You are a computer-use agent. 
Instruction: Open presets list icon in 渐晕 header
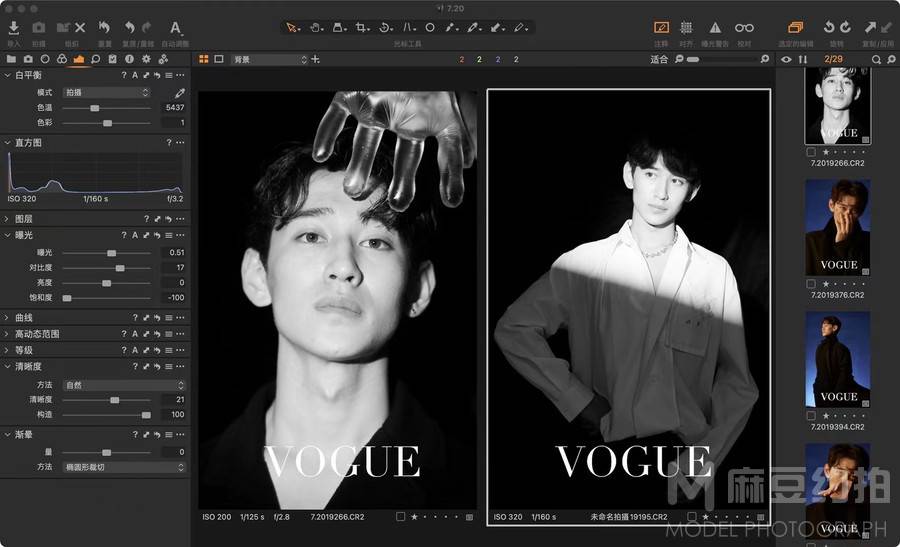(x=169, y=435)
